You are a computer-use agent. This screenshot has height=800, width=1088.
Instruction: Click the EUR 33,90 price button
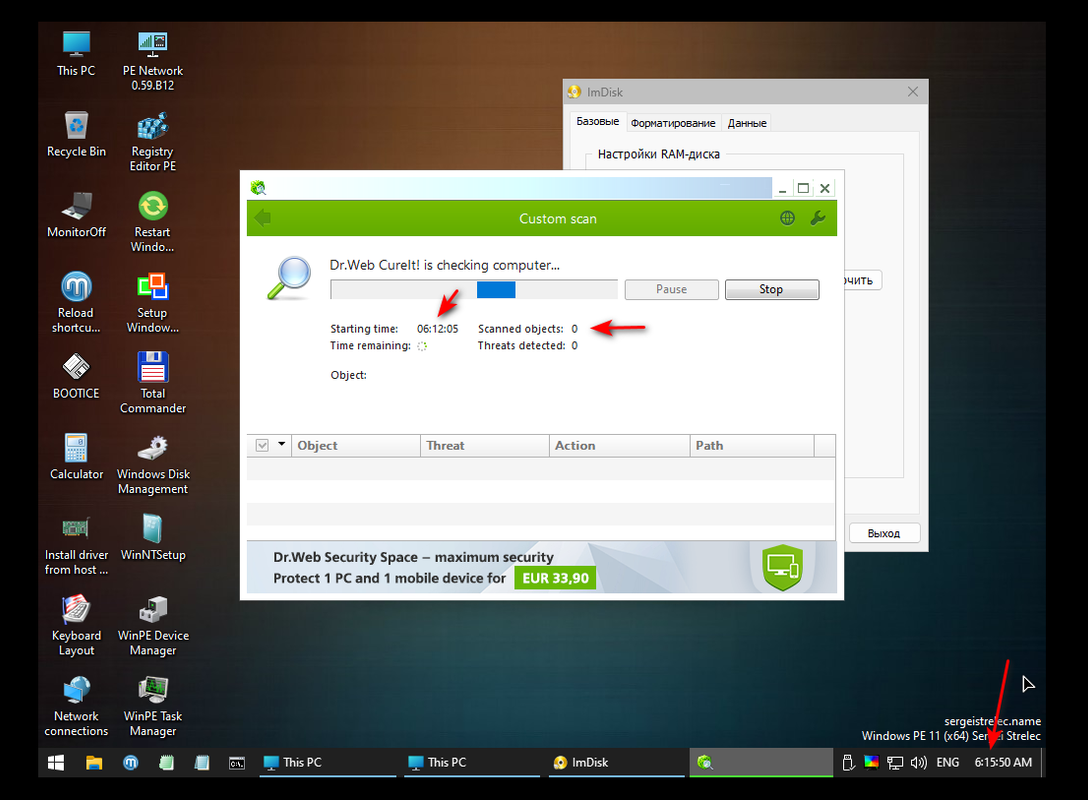(x=555, y=578)
